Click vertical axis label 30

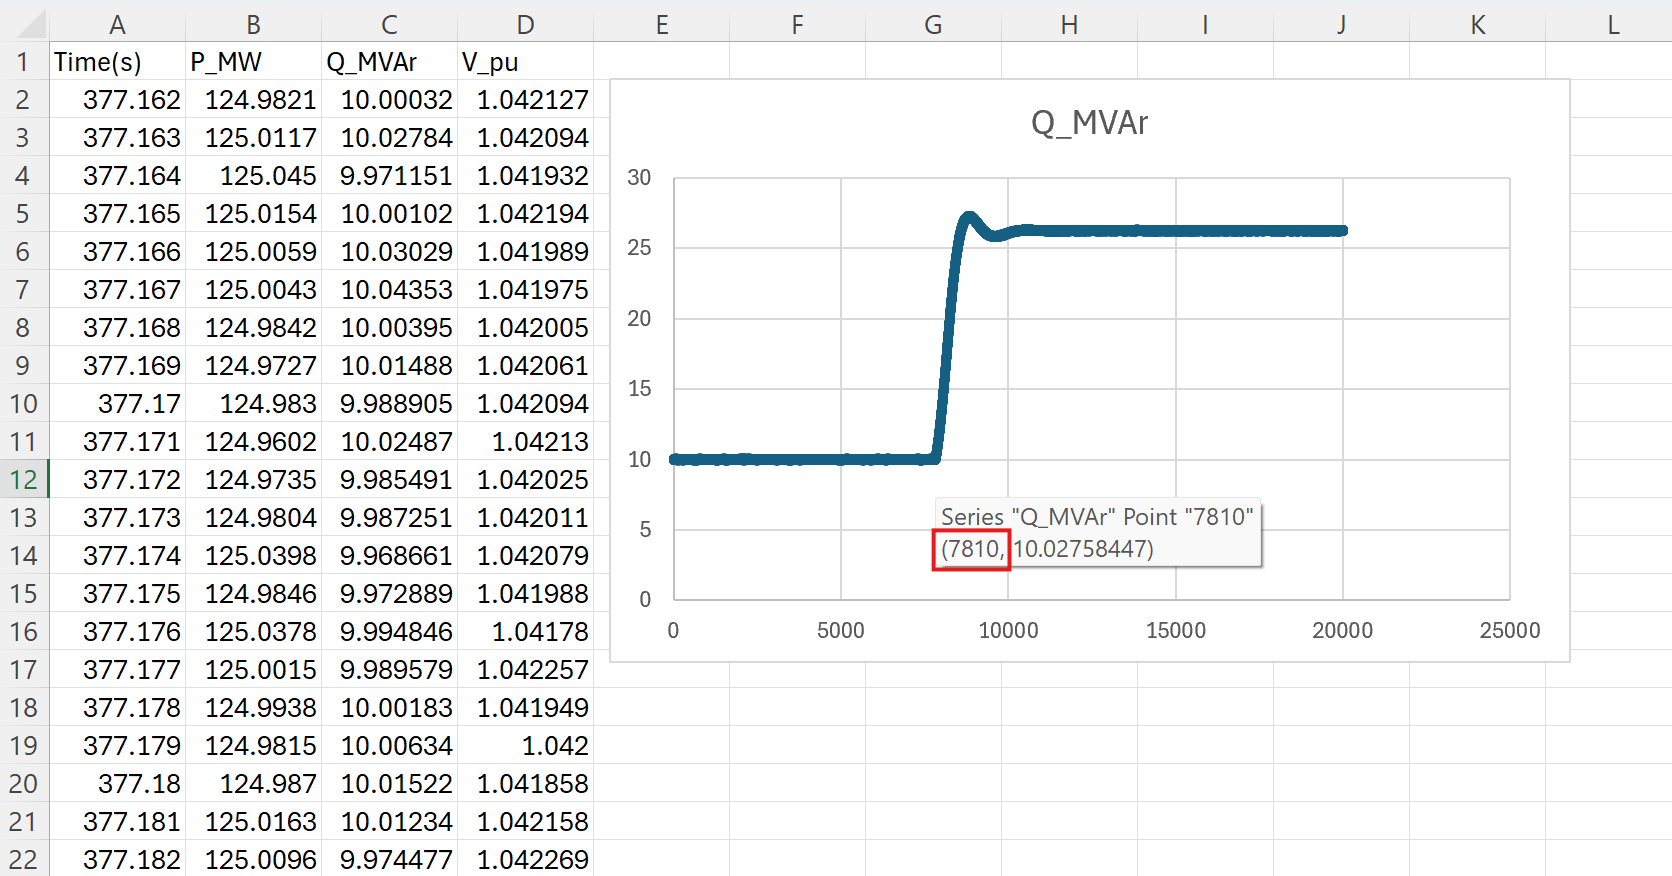[639, 178]
